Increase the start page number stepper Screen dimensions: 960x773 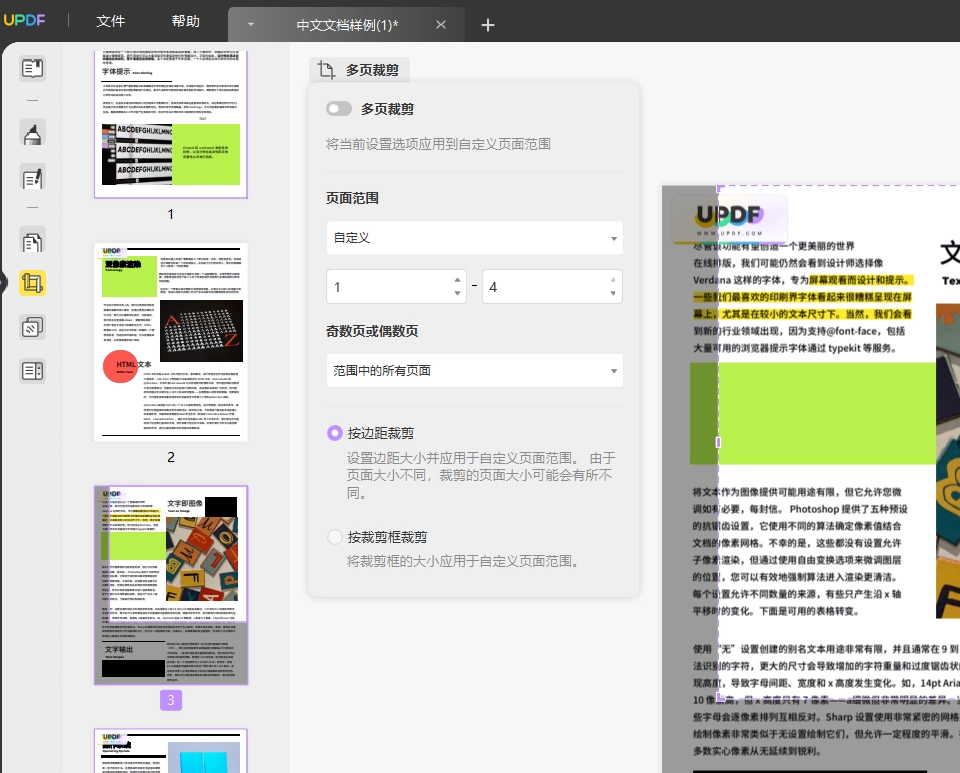[x=457, y=280]
